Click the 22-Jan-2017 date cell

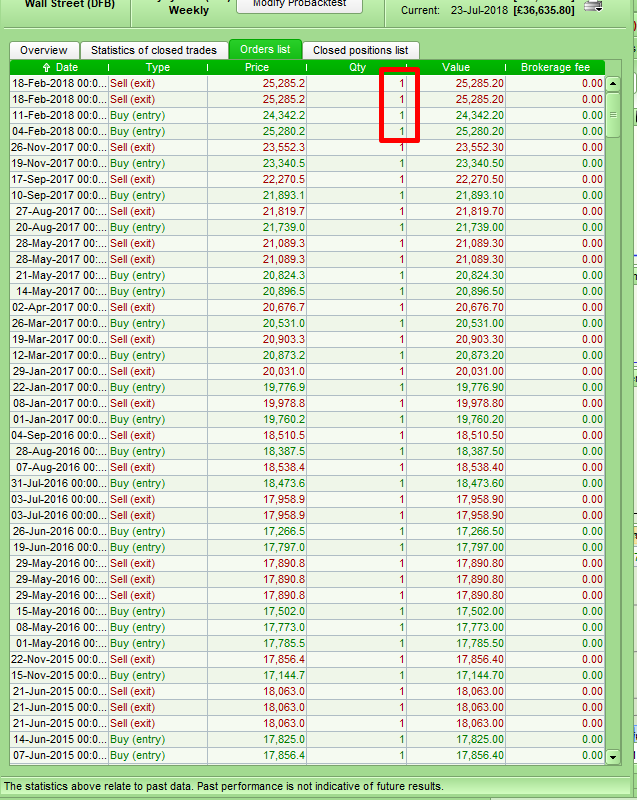pyautogui.click(x=59, y=387)
